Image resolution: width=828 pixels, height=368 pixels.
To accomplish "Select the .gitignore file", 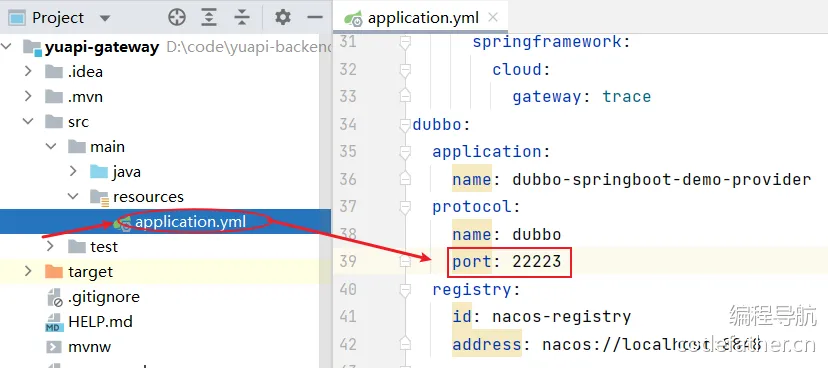I will tap(104, 297).
